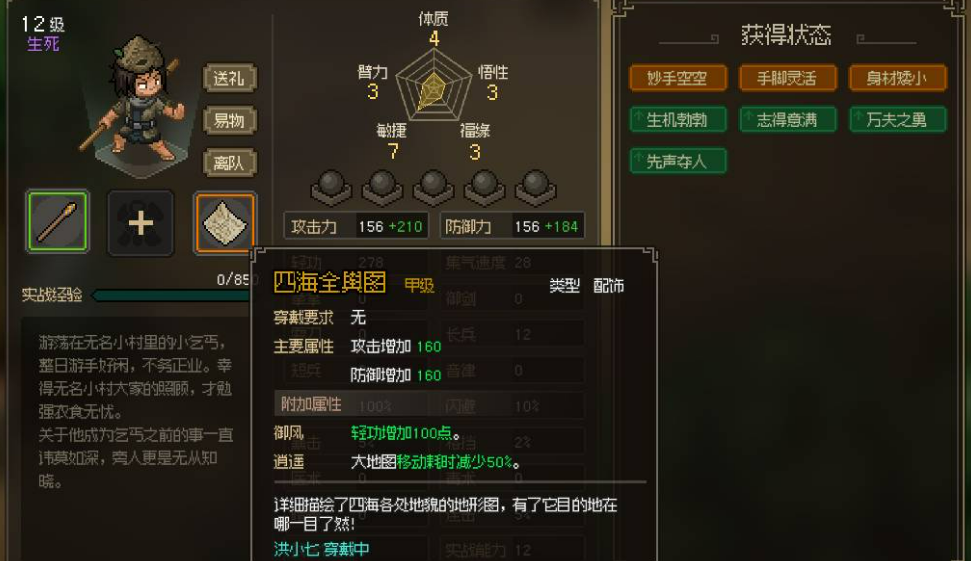Viewport: 971px width, 561px height.
Task: Click the 先声夺人 green status tag
Action: [677, 161]
